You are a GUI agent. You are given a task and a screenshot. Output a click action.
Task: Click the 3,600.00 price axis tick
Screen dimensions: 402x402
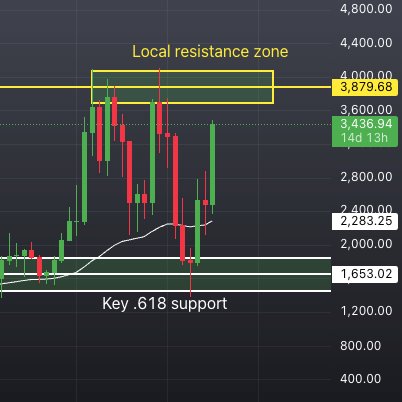pyautogui.click(x=366, y=110)
